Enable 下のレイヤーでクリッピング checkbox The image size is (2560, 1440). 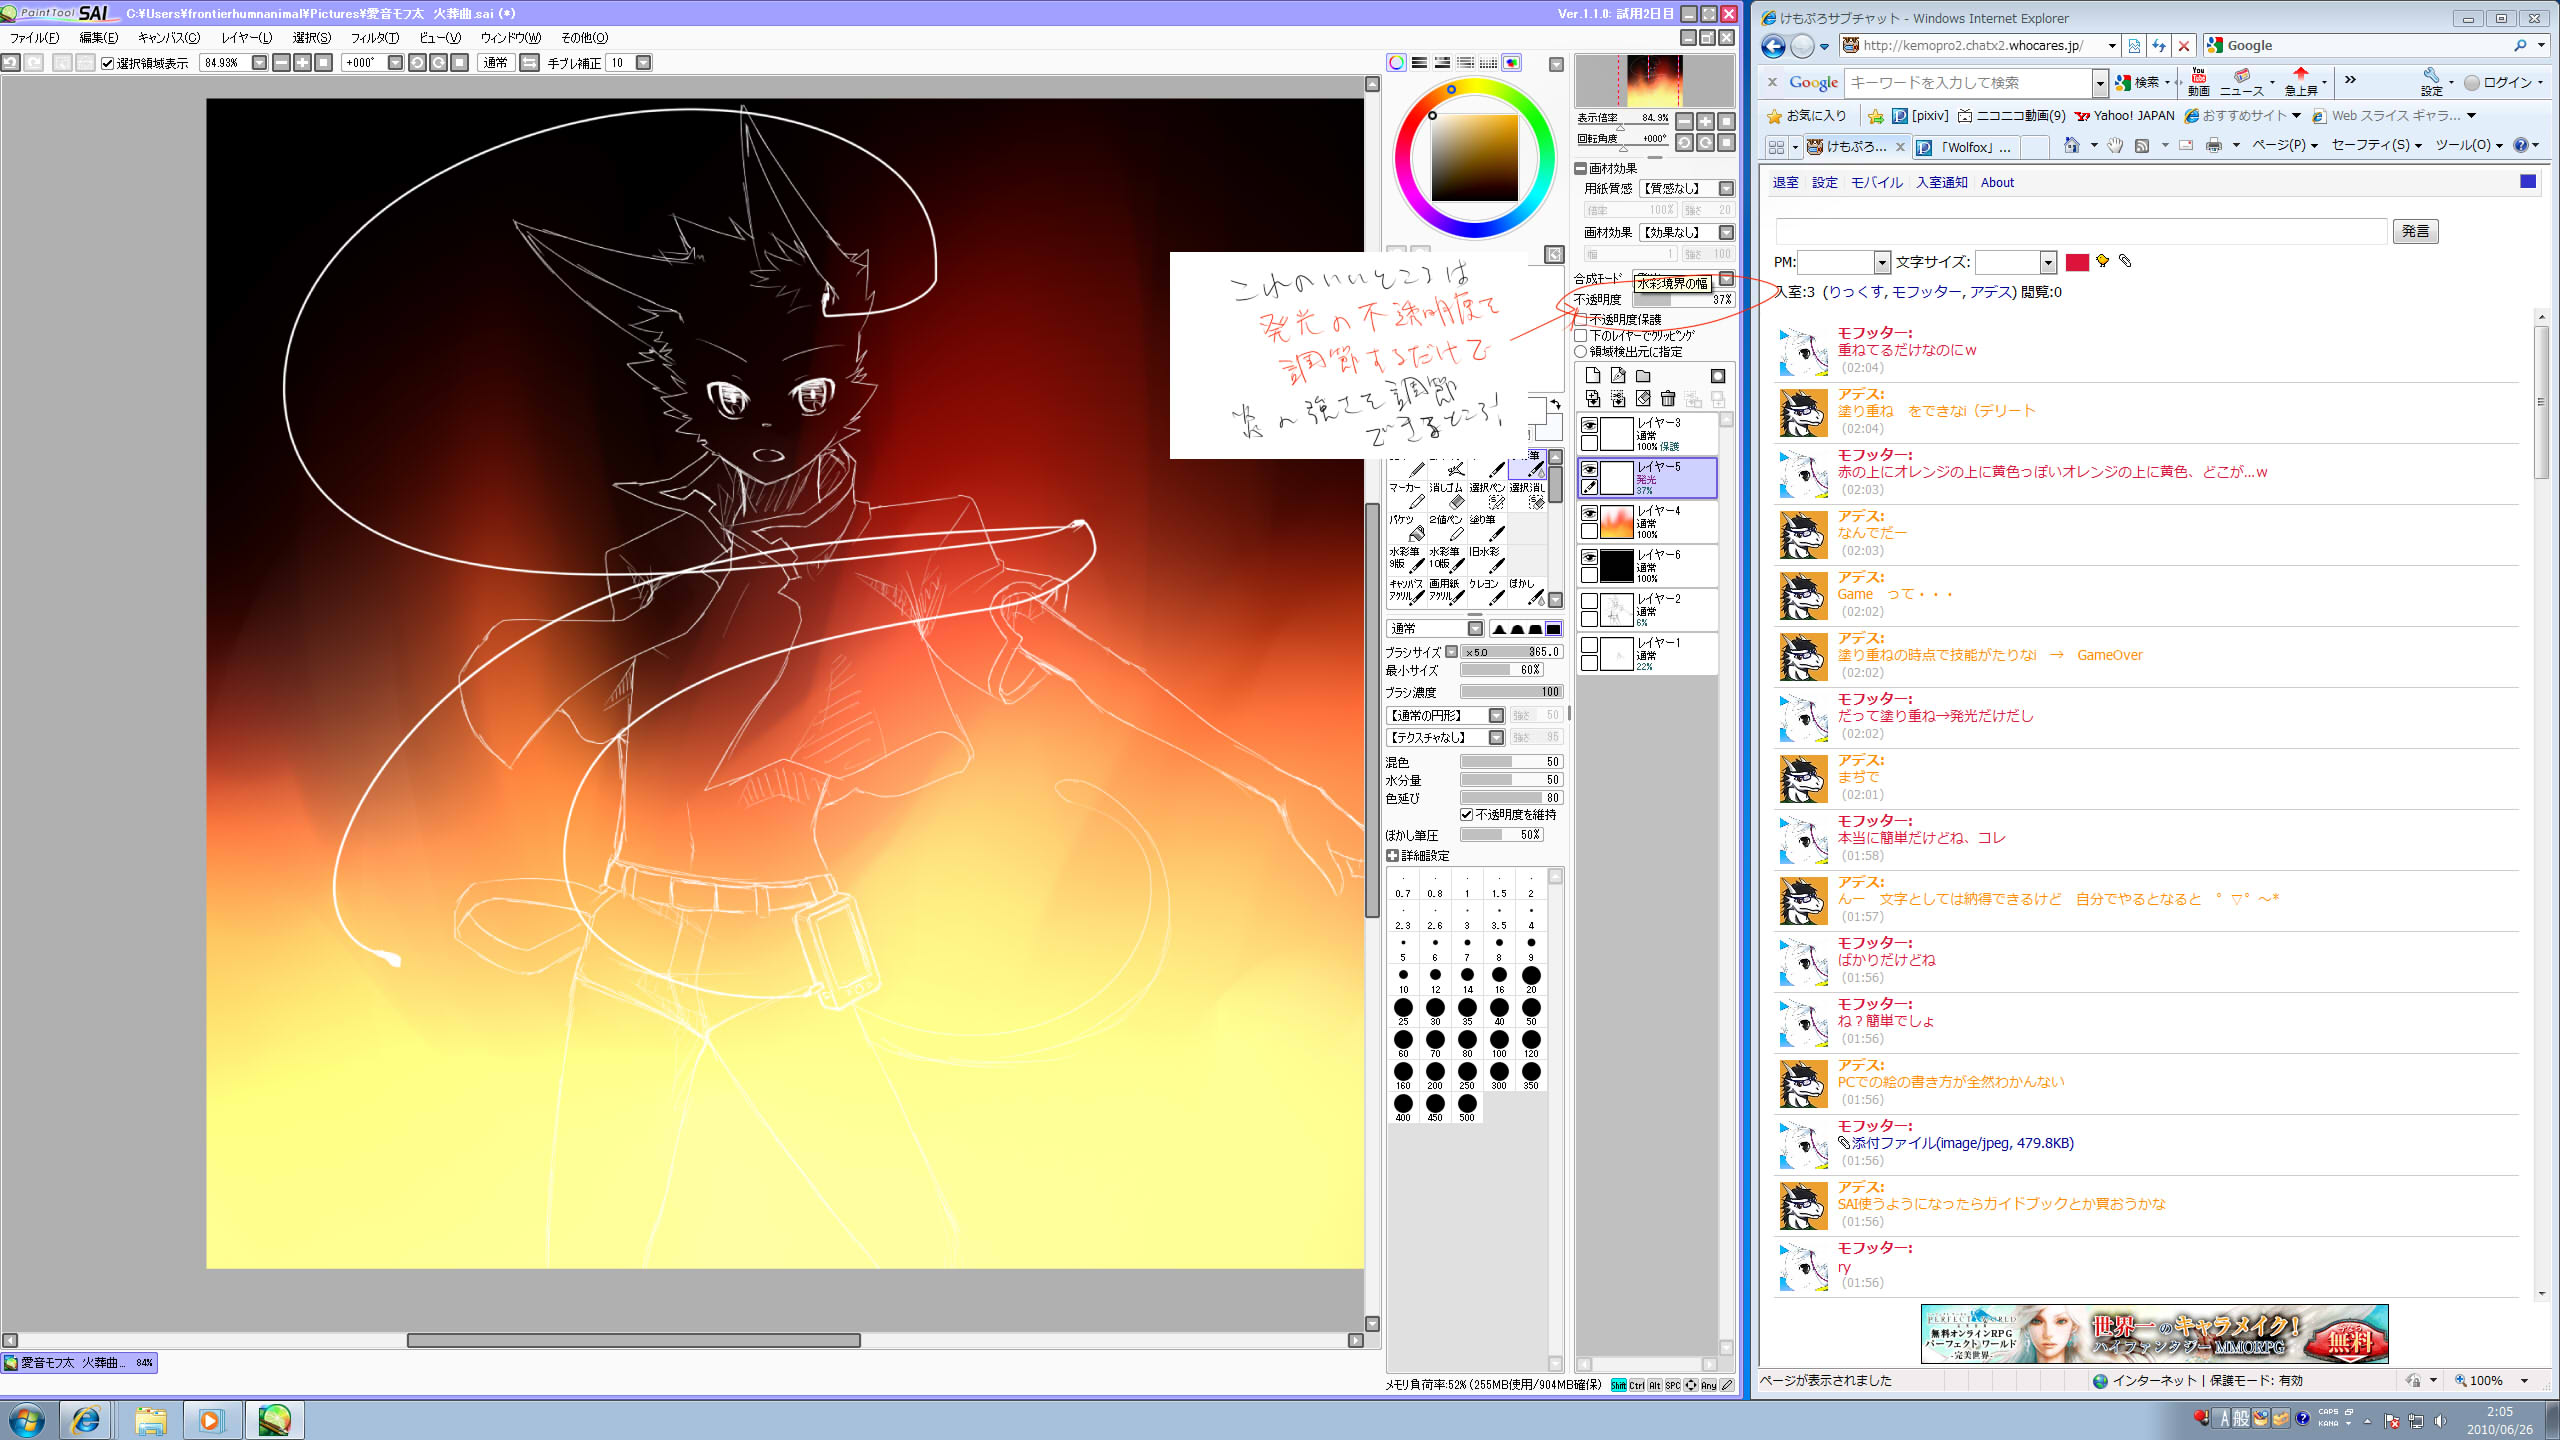(x=1581, y=336)
